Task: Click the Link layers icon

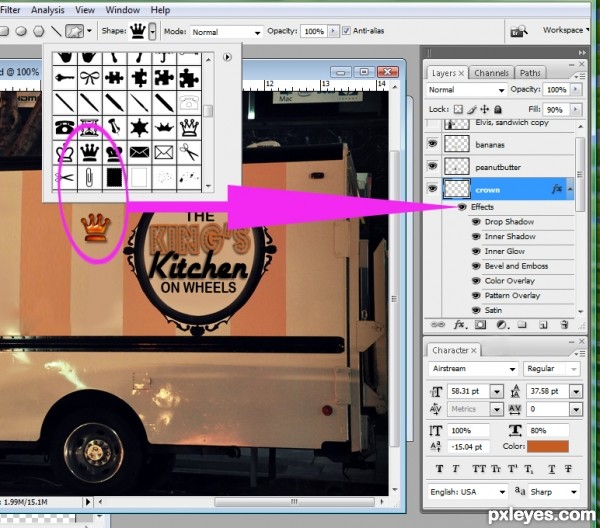Action: 437,325
